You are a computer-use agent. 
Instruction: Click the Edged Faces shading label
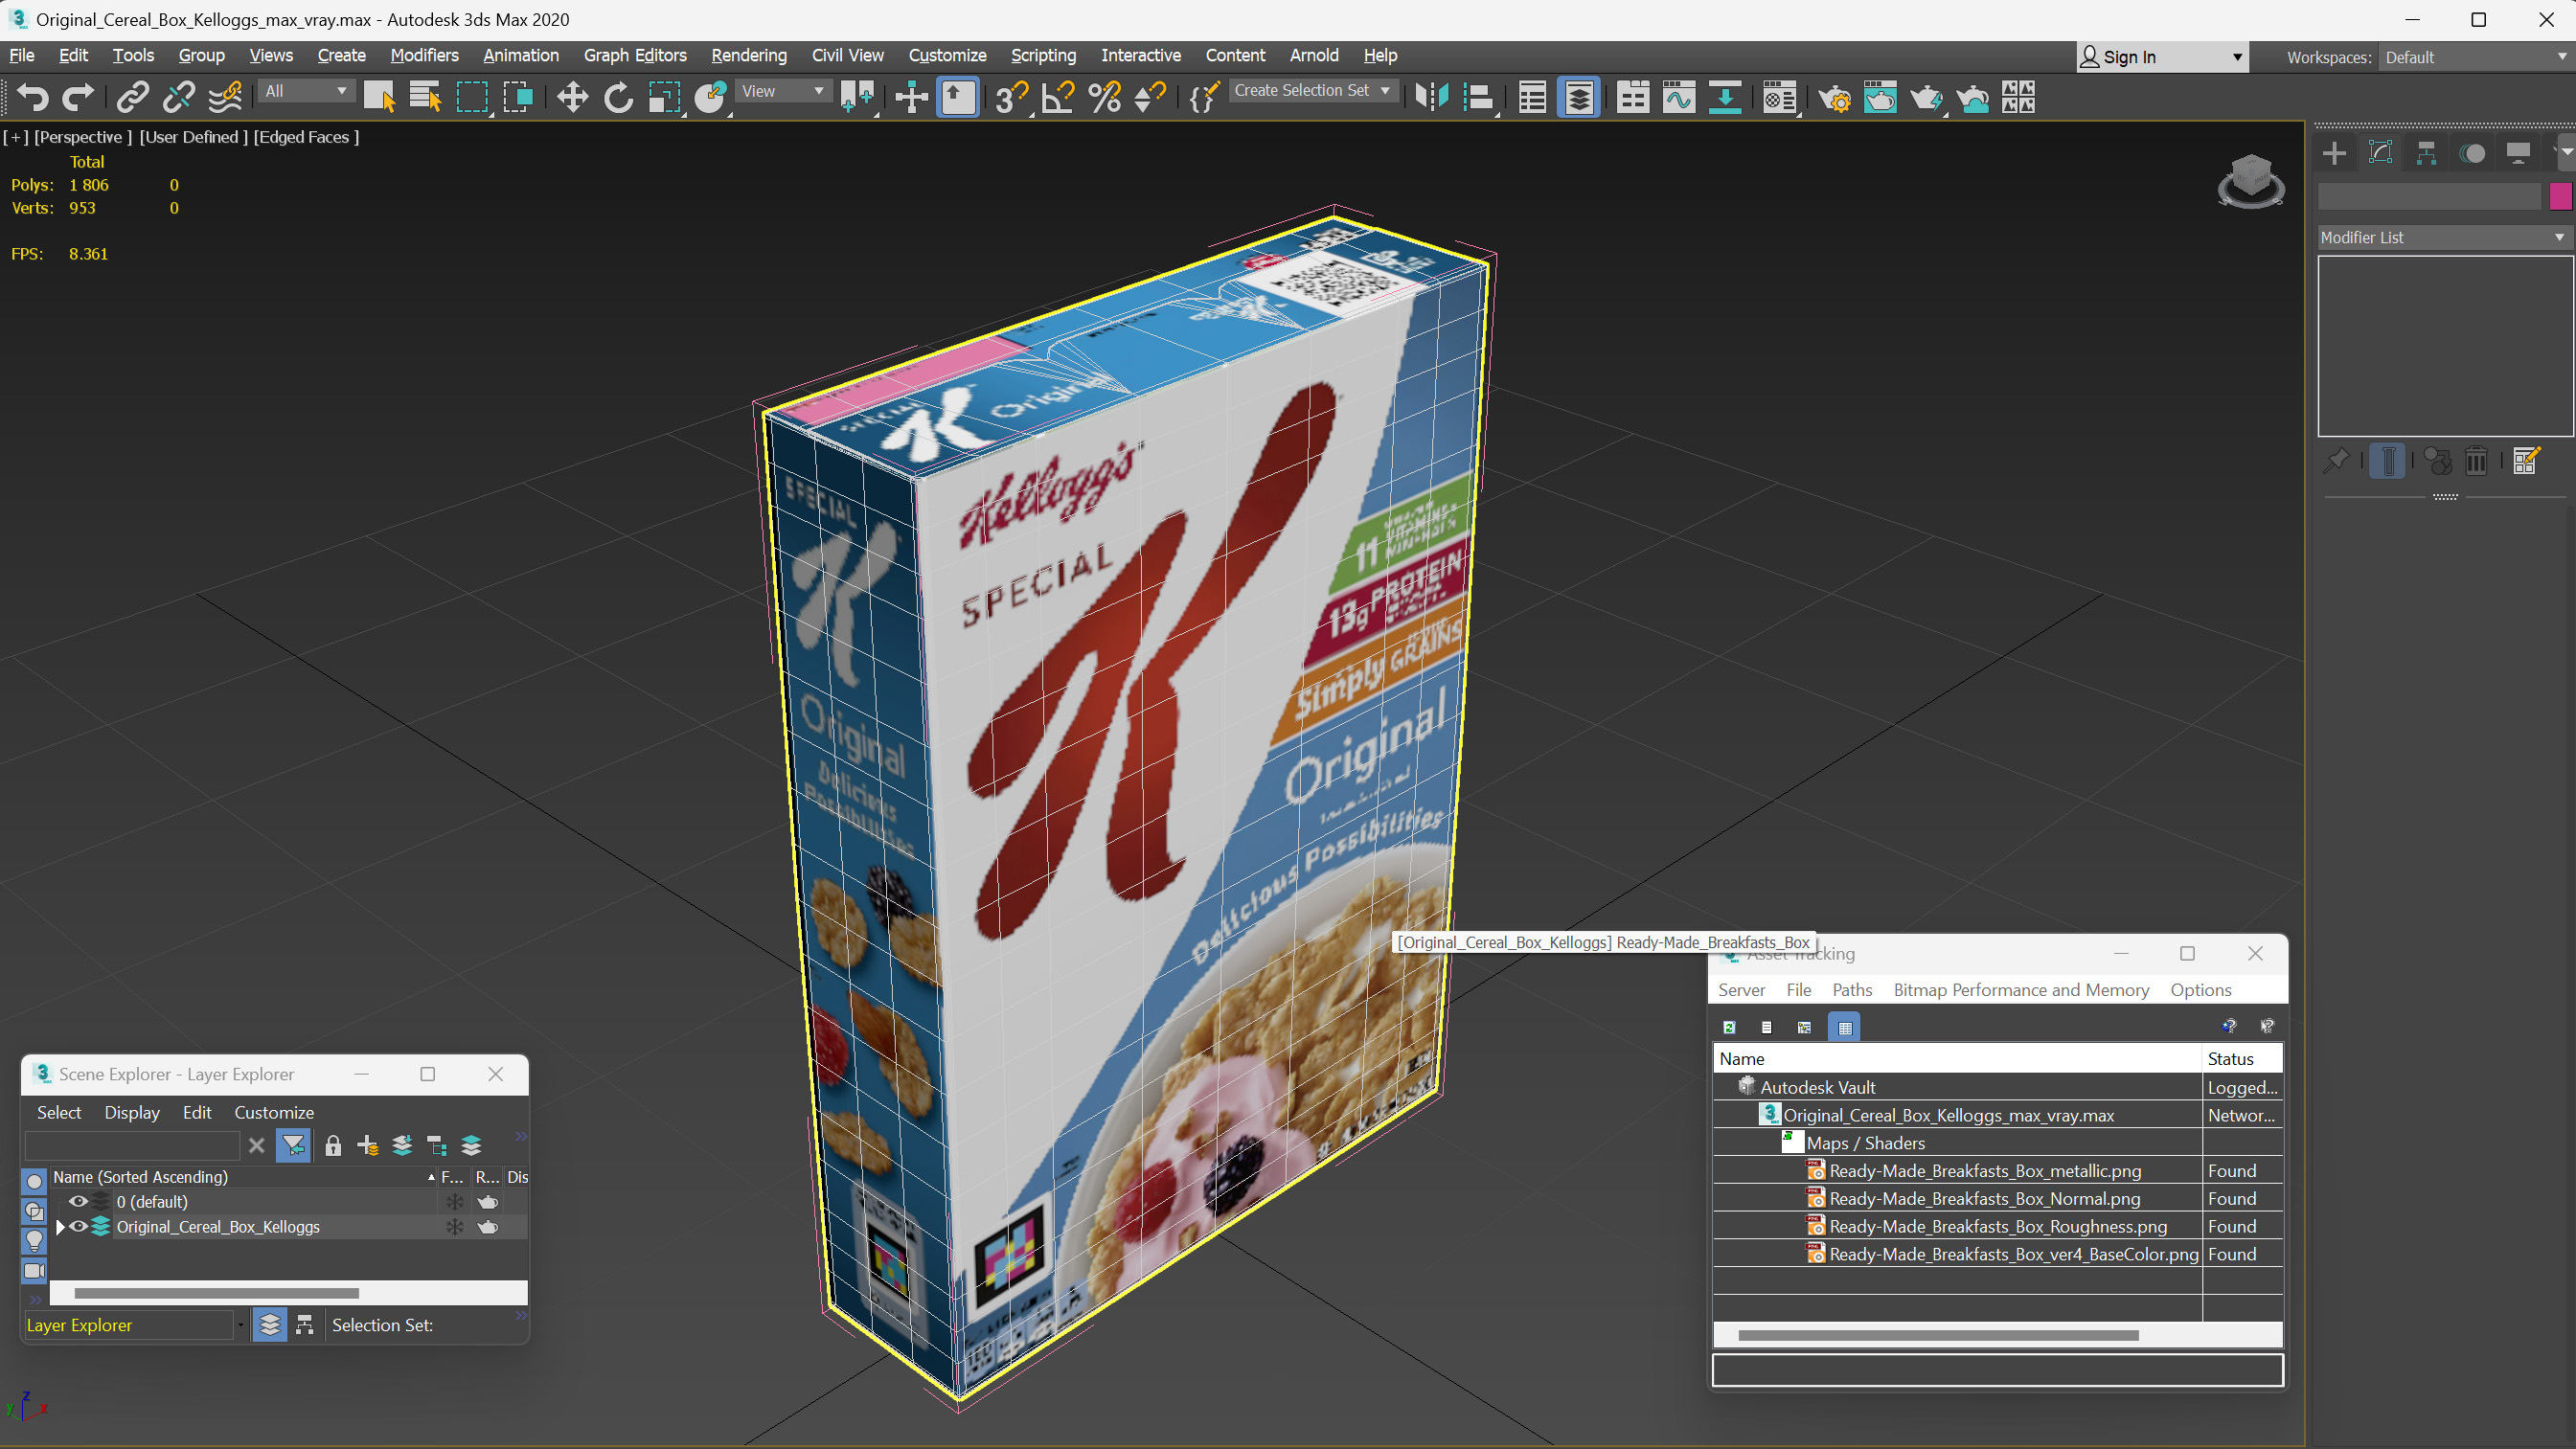(306, 137)
